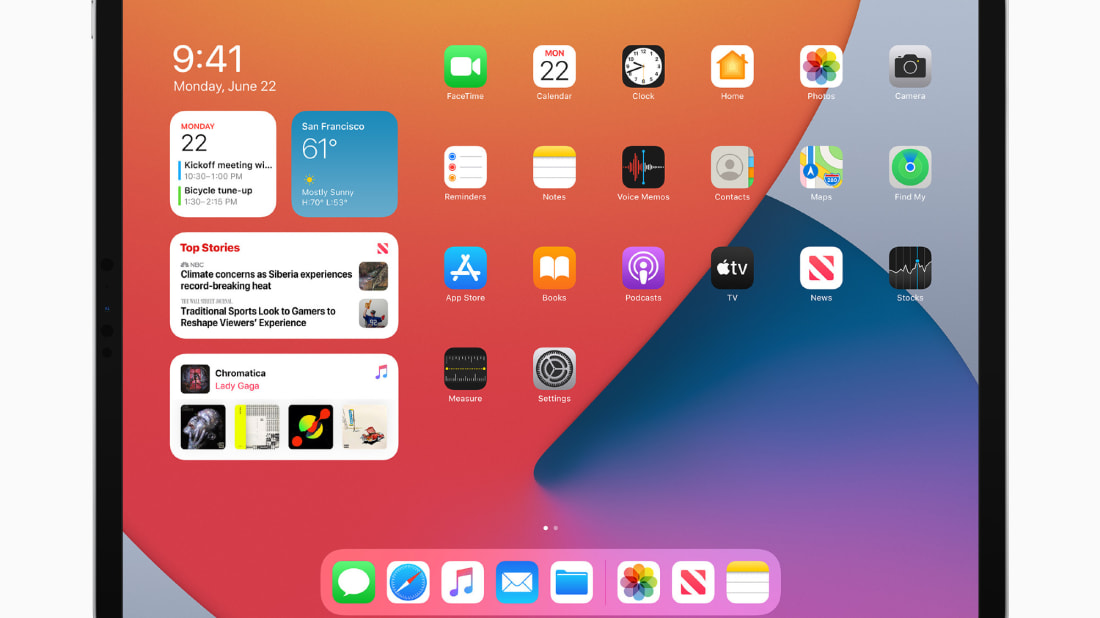Open Messages from the dock
This screenshot has width=1100, height=618.
(x=354, y=582)
